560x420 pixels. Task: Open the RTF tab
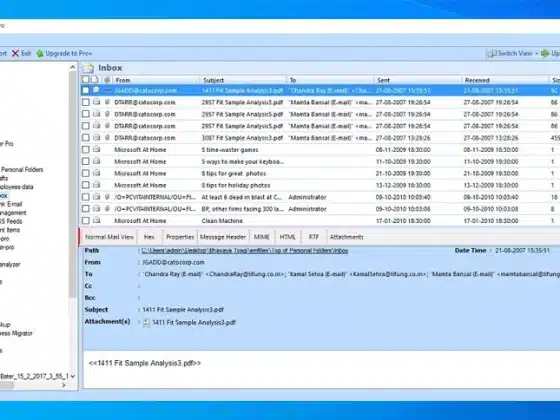(314, 237)
